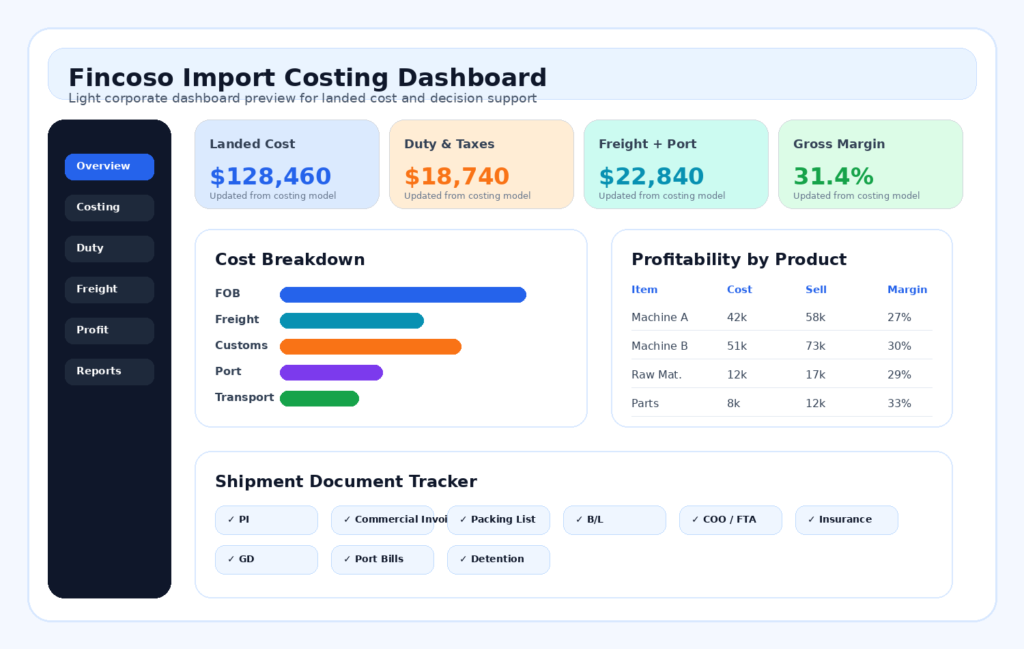
Task: Click the 31.4% gross margin figure
Action: pos(833,176)
